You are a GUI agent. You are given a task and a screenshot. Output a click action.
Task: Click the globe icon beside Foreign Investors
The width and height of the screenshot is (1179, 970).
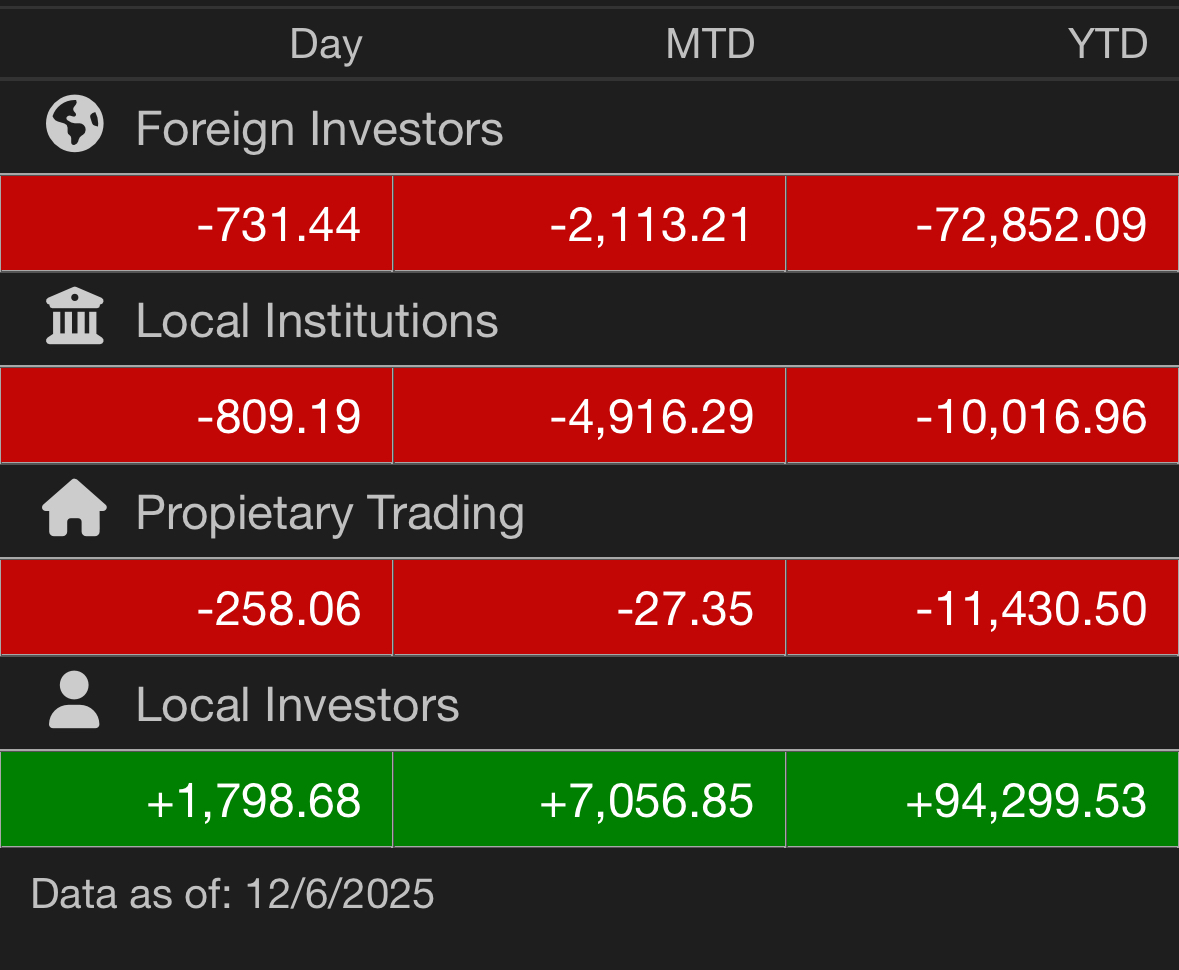74,124
